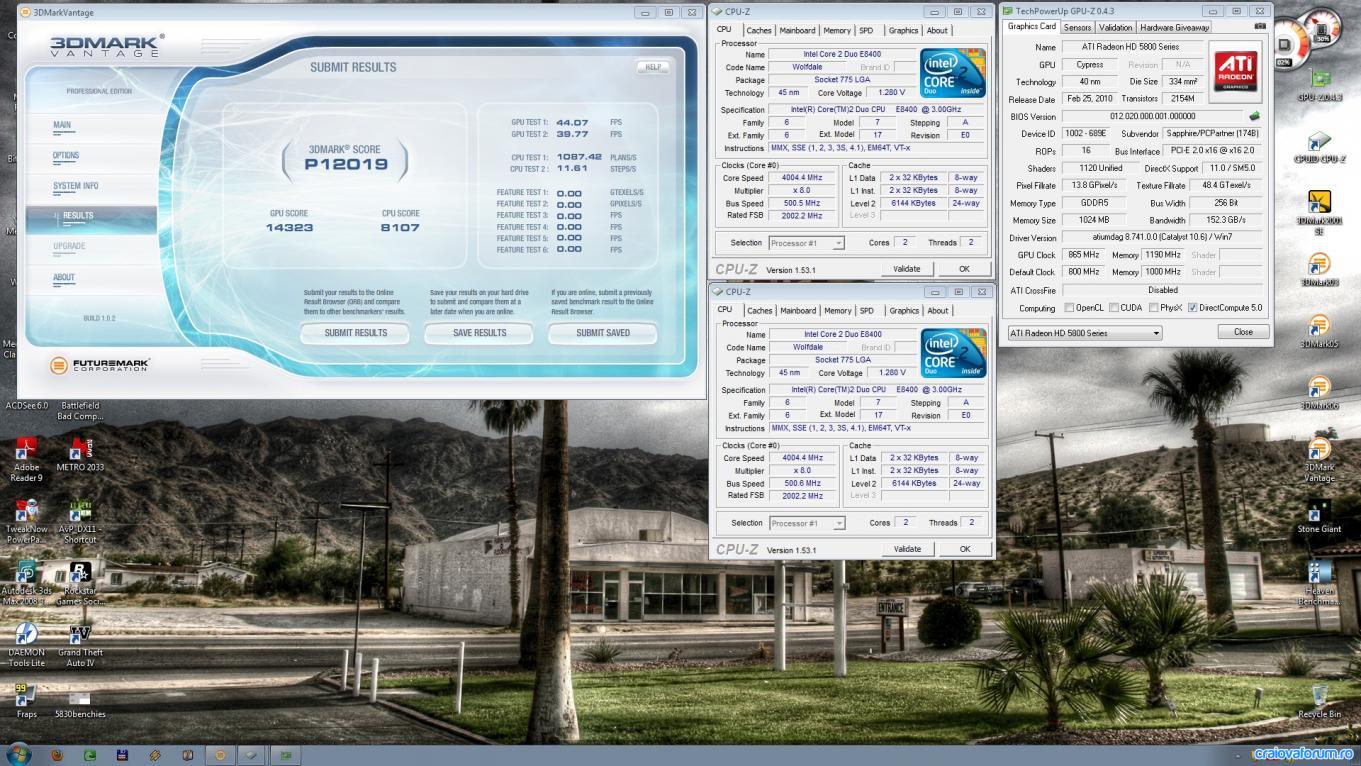Click the BIOS Version field in GPU-Z

(1153, 116)
